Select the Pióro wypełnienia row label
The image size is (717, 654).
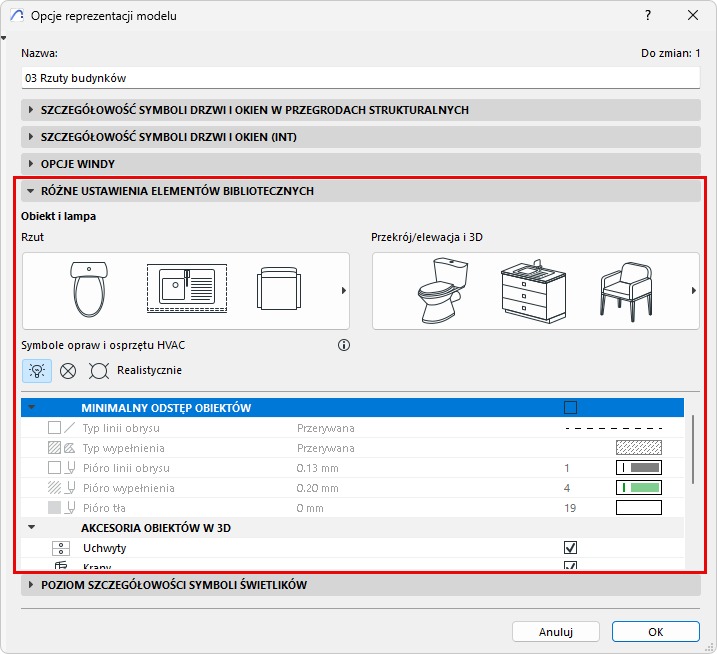pyautogui.click(x=129, y=488)
